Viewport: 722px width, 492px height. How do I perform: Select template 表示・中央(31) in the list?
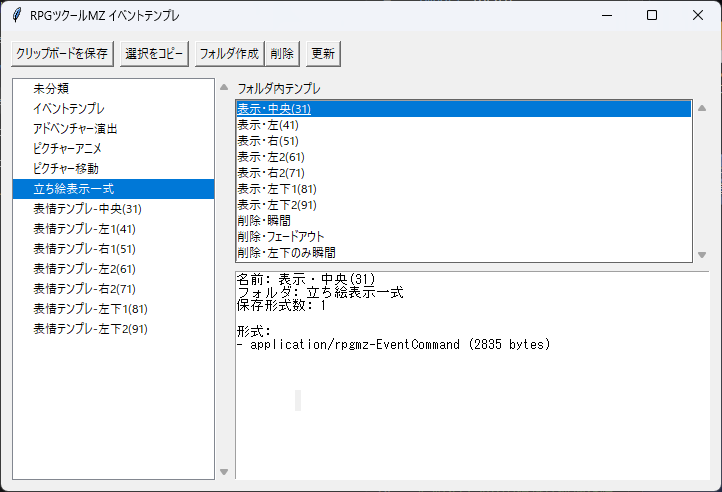[464, 109]
